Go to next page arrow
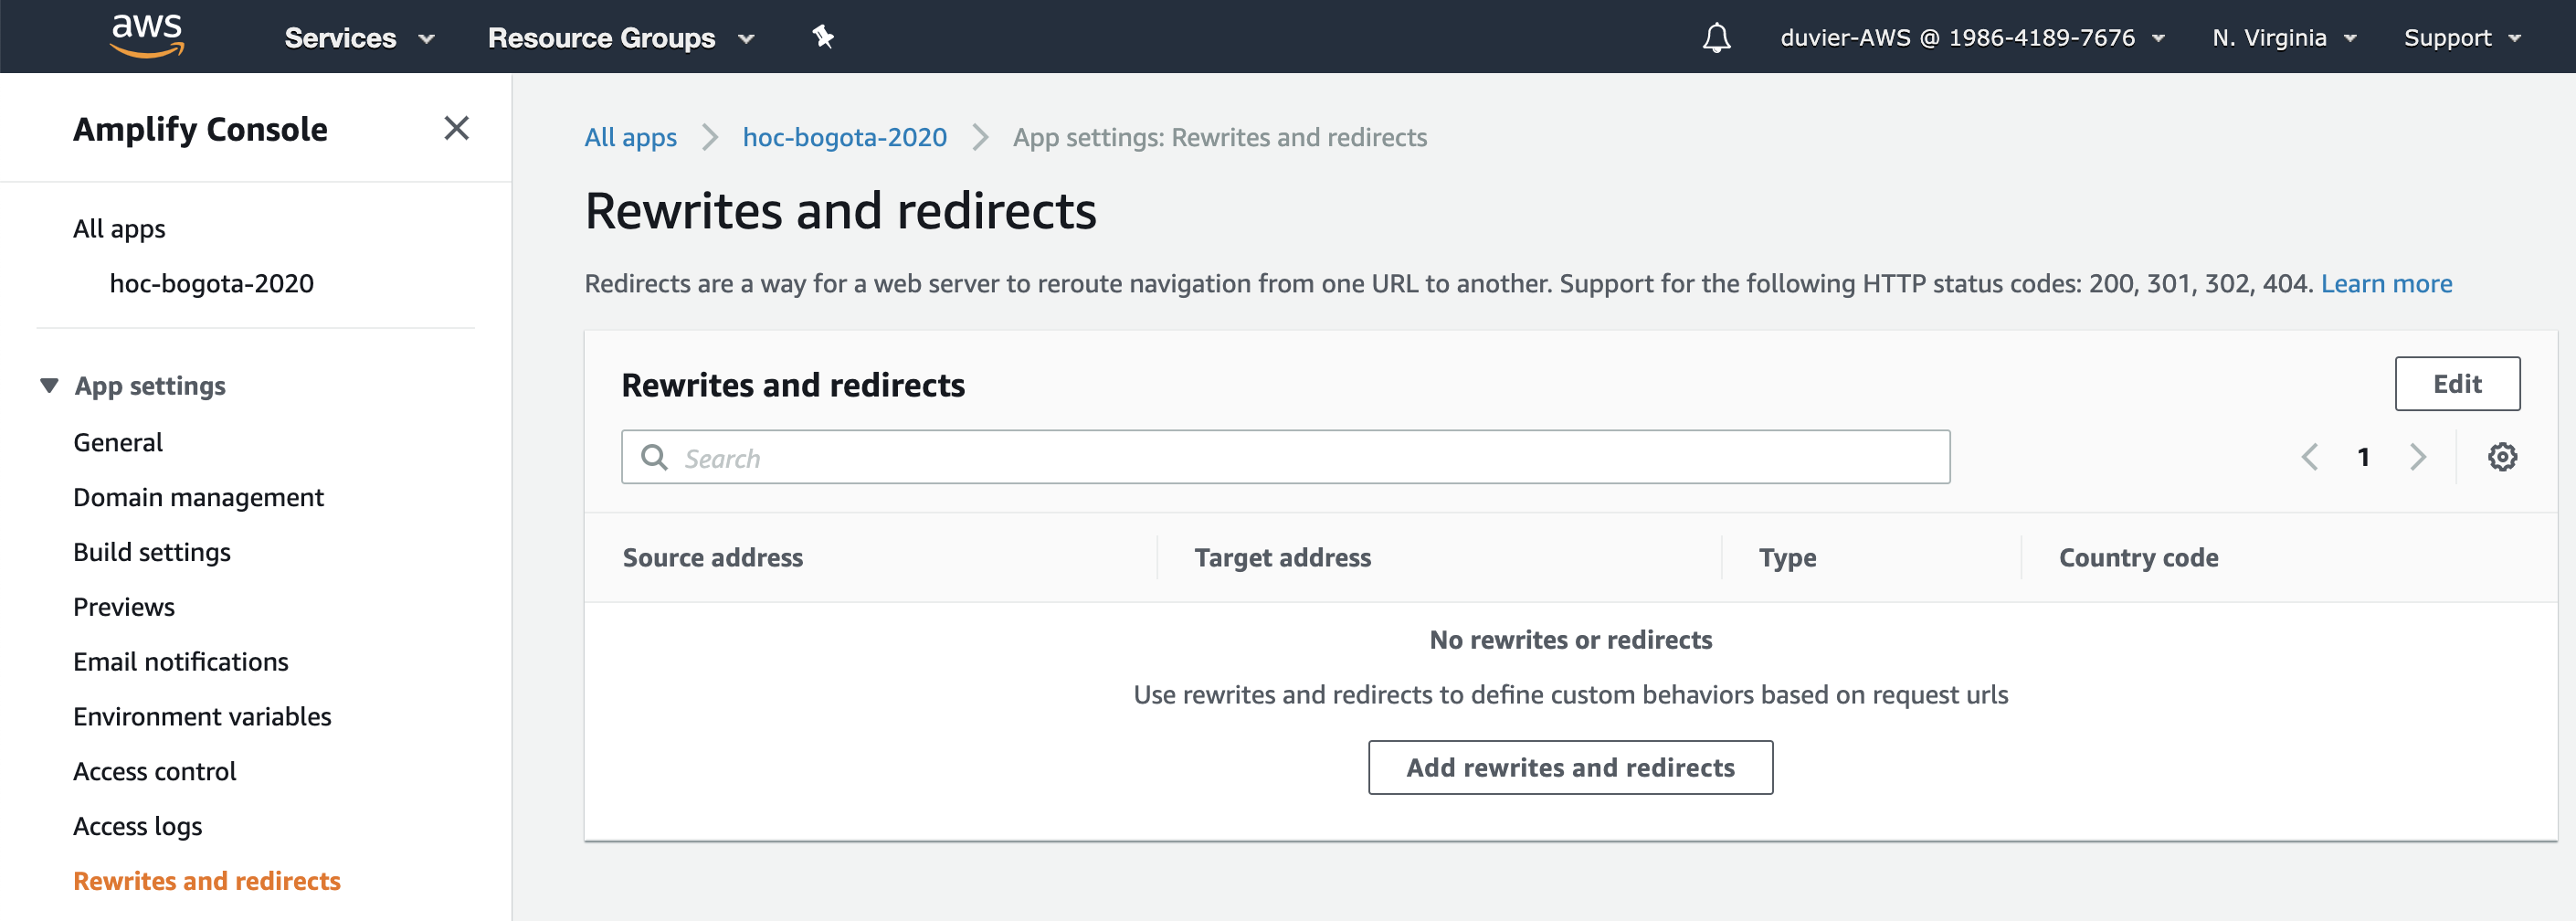This screenshot has width=2576, height=921. (x=2418, y=458)
